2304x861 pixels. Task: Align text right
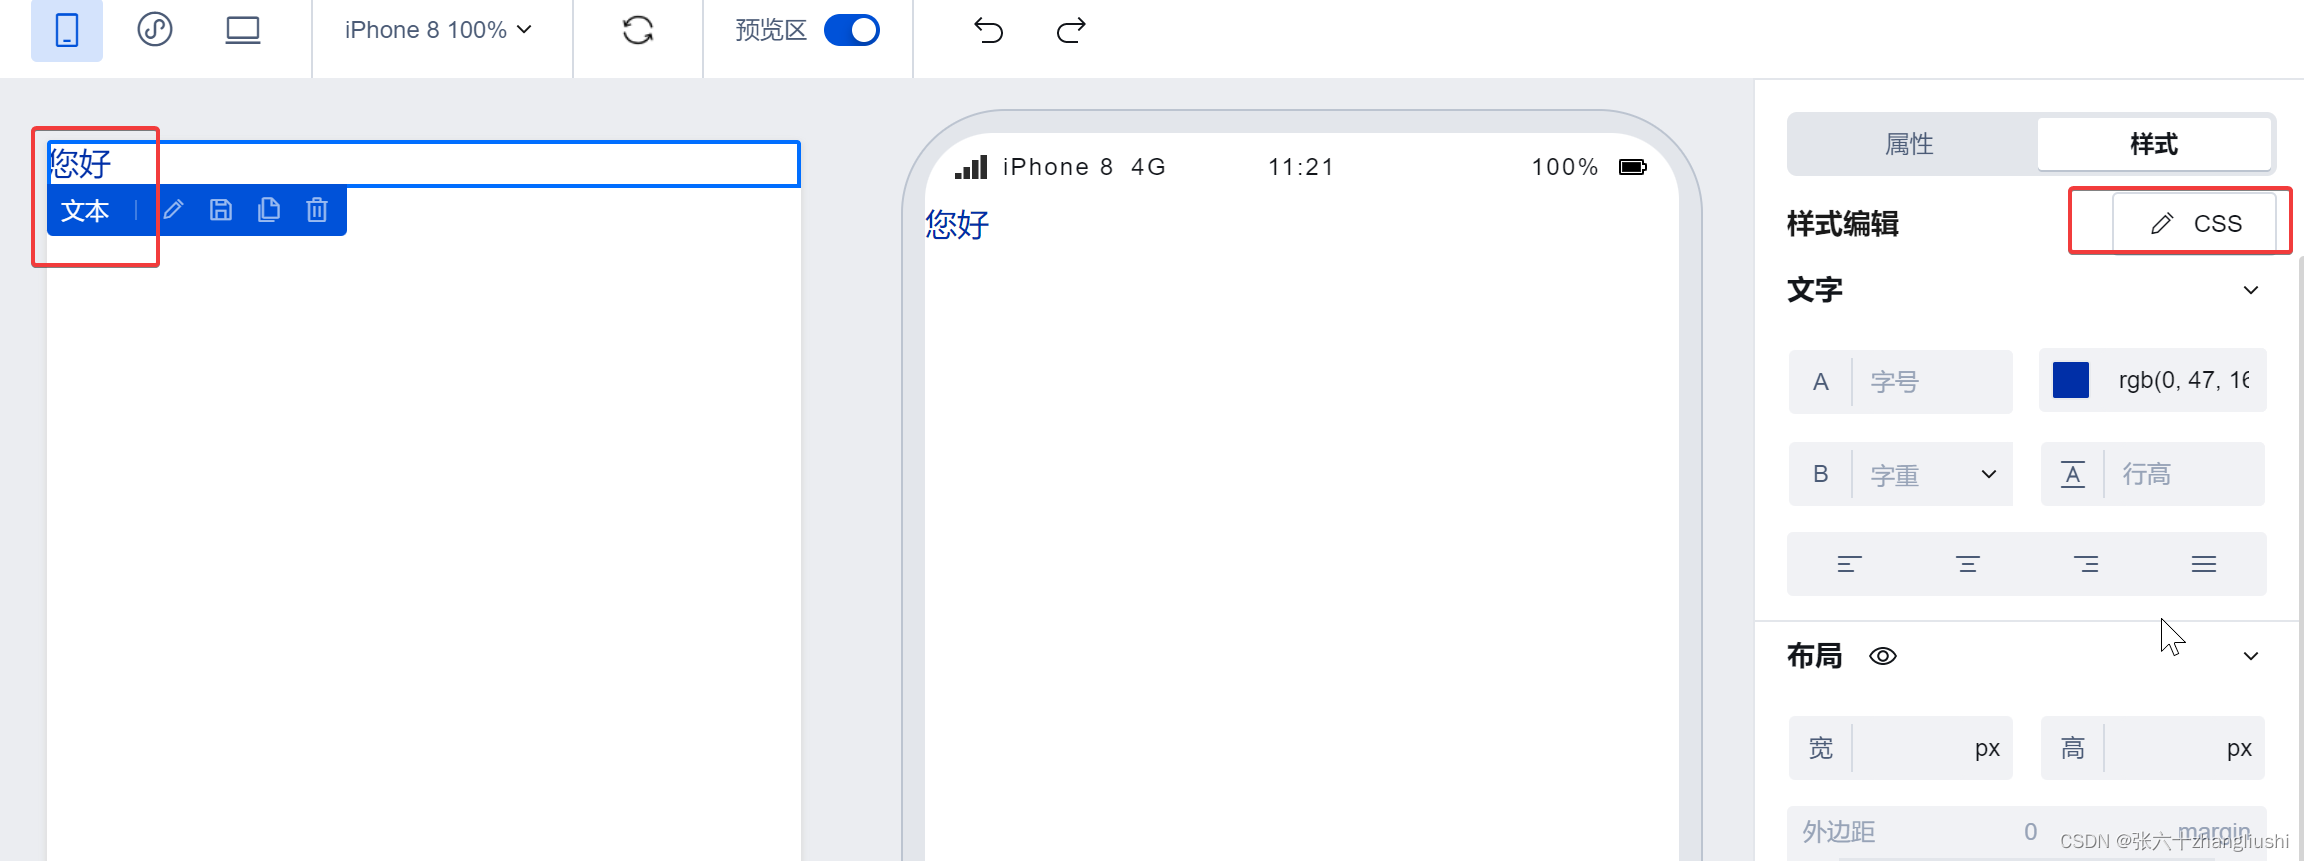[x=2086, y=564]
